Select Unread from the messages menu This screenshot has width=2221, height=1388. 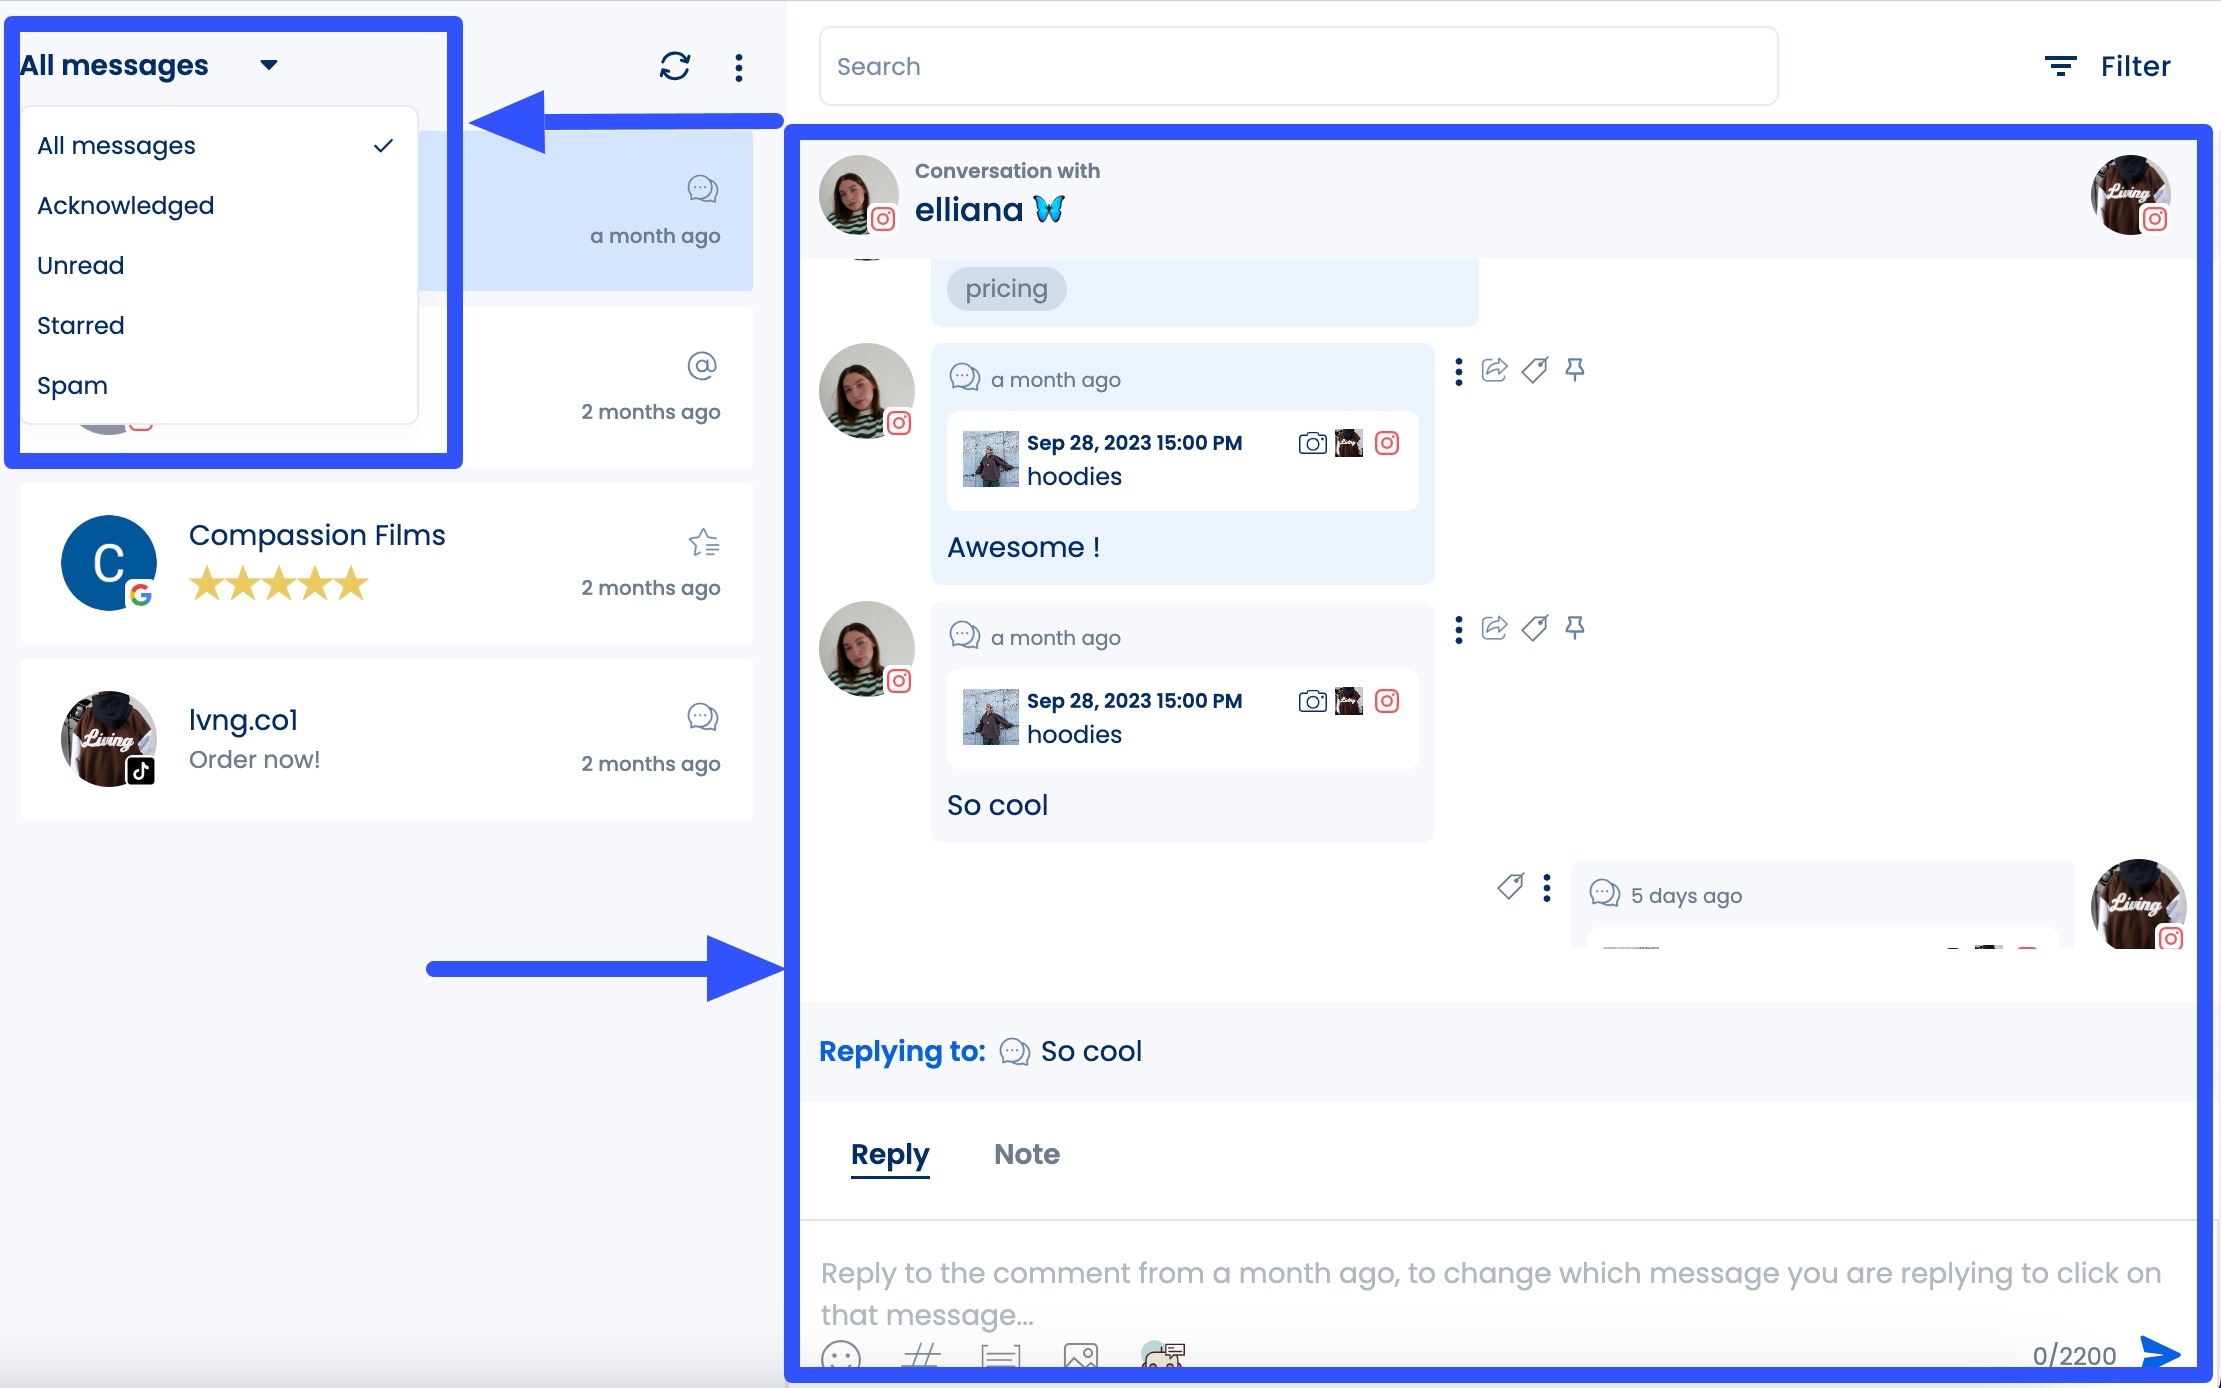click(x=81, y=266)
